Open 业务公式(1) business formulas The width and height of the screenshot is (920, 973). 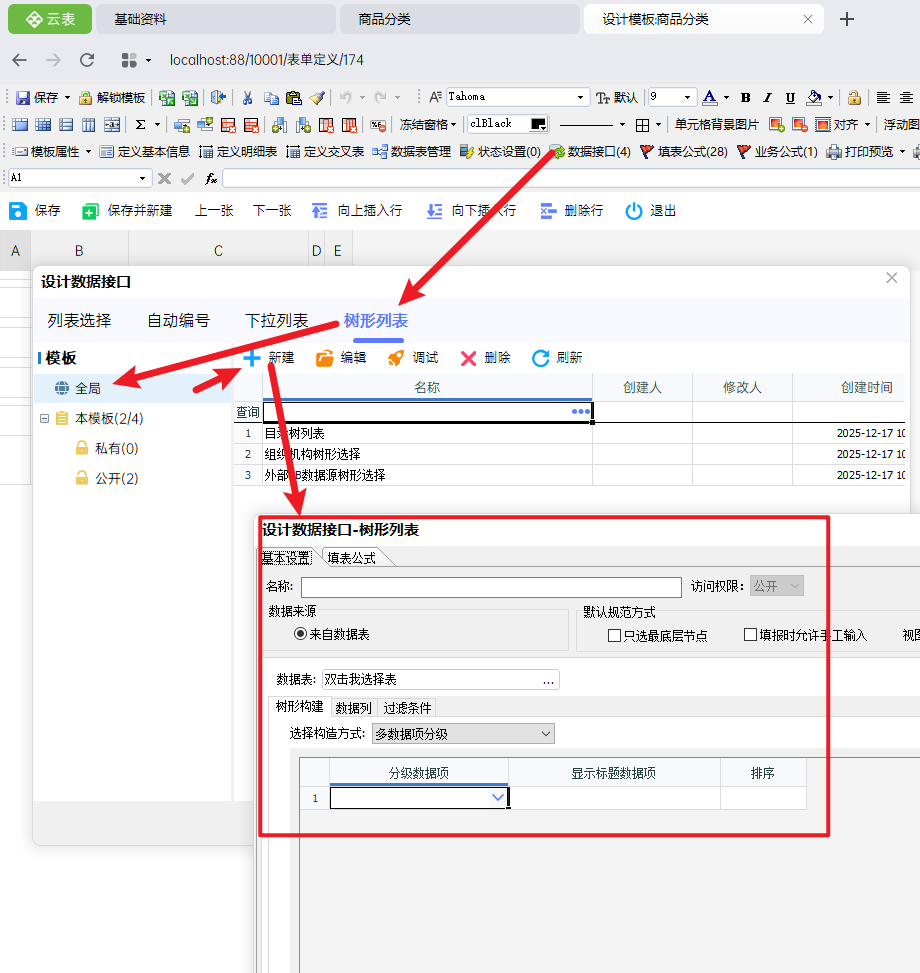pos(777,151)
